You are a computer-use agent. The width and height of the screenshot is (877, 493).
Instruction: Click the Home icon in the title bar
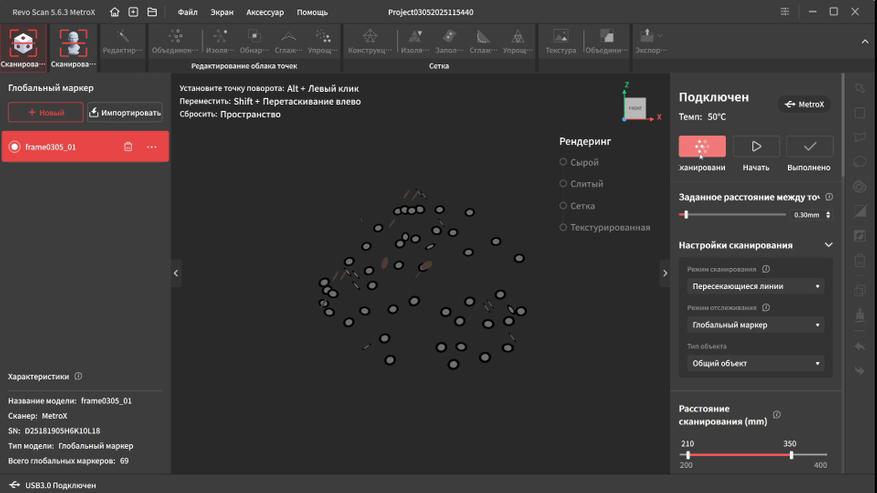click(115, 12)
